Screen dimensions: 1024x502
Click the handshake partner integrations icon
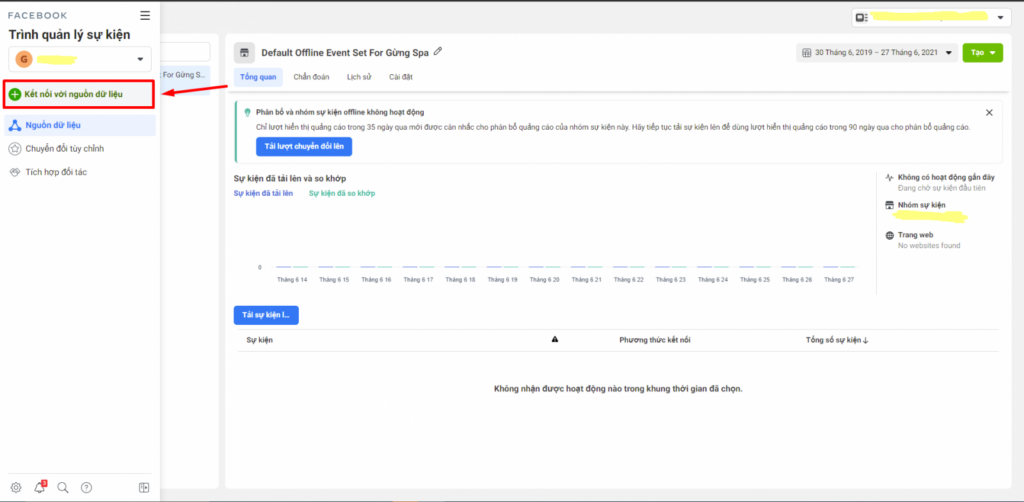pos(15,172)
